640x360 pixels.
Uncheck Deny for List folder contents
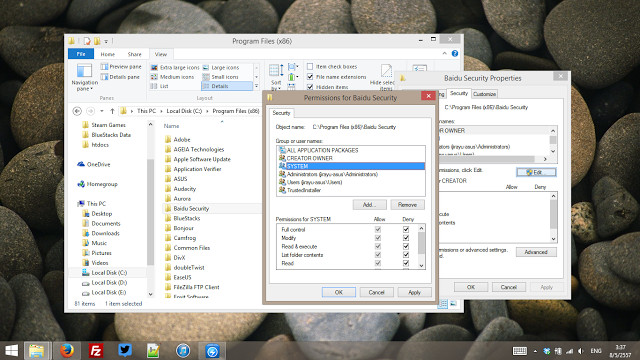[406, 255]
